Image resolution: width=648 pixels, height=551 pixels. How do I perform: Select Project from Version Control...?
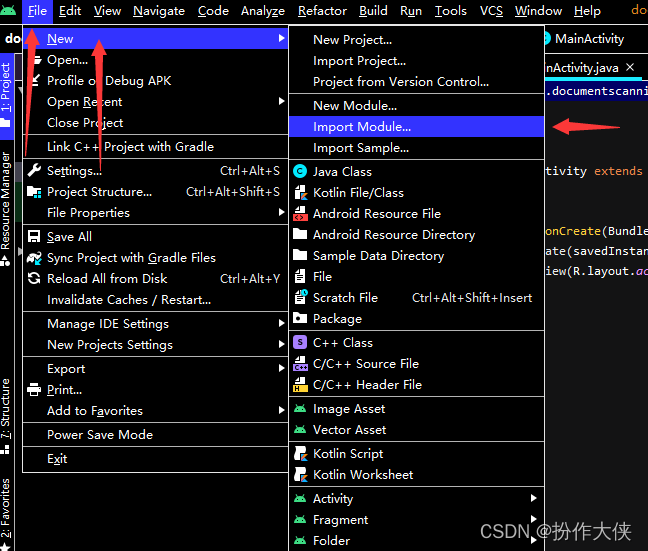click(416, 81)
